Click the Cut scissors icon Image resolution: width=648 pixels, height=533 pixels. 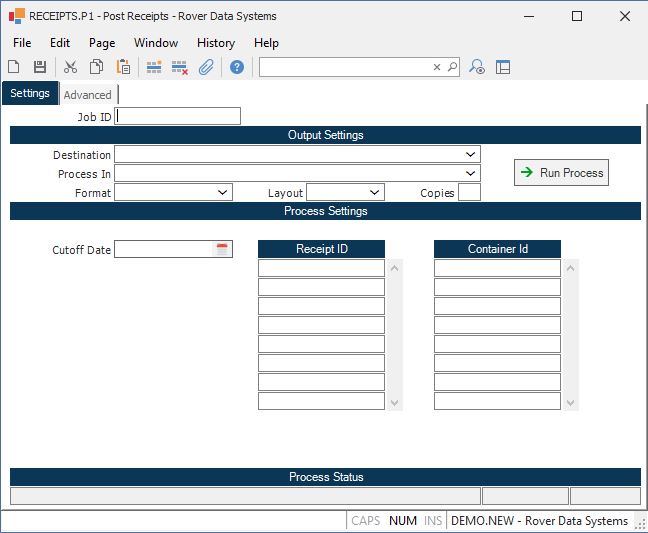70,67
